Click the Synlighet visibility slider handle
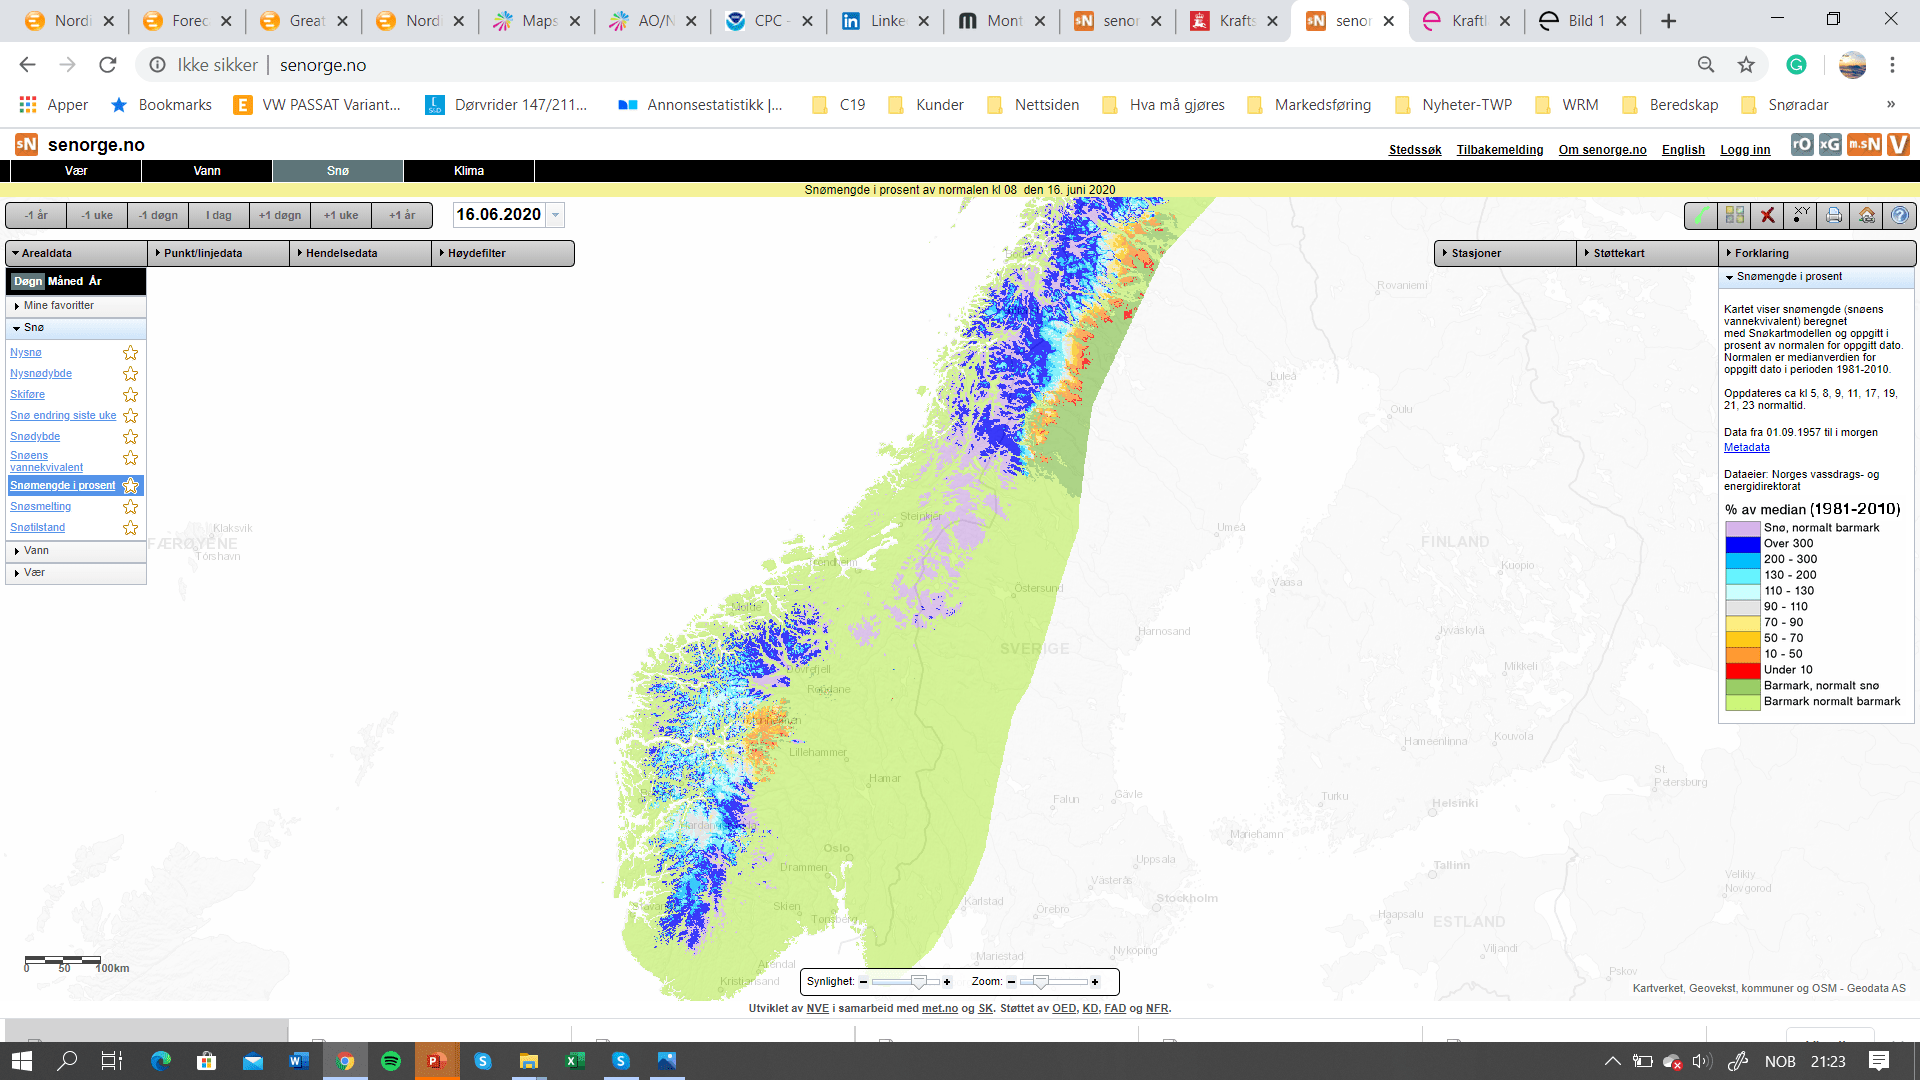1920x1080 pixels. pos(918,982)
